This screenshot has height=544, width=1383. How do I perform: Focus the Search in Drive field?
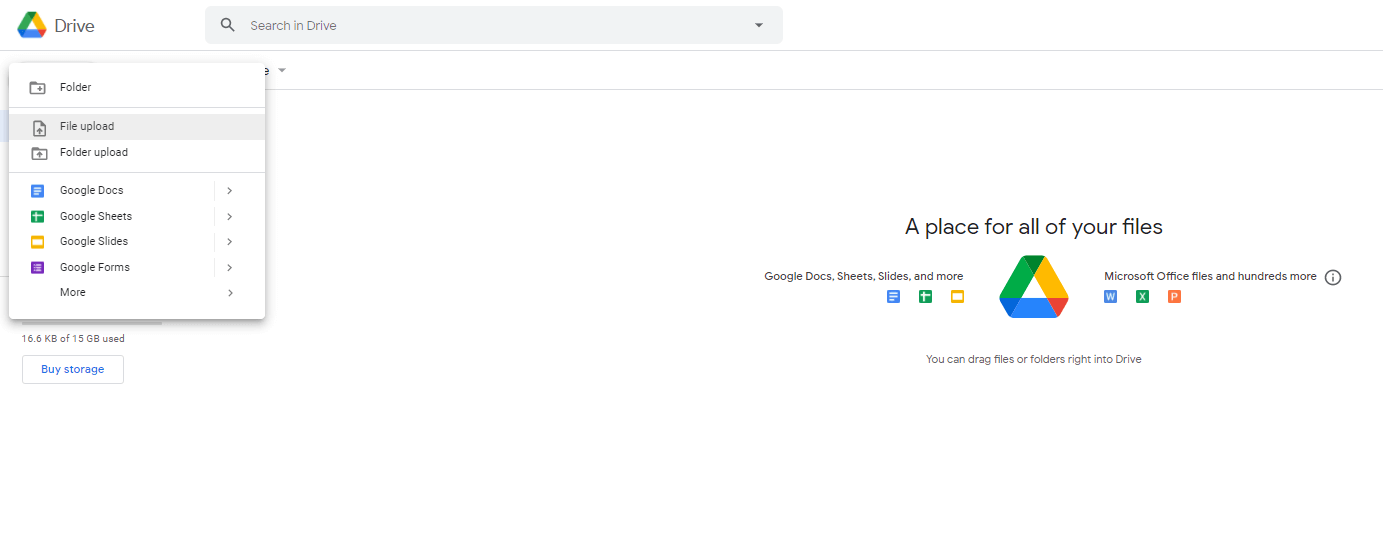494,25
